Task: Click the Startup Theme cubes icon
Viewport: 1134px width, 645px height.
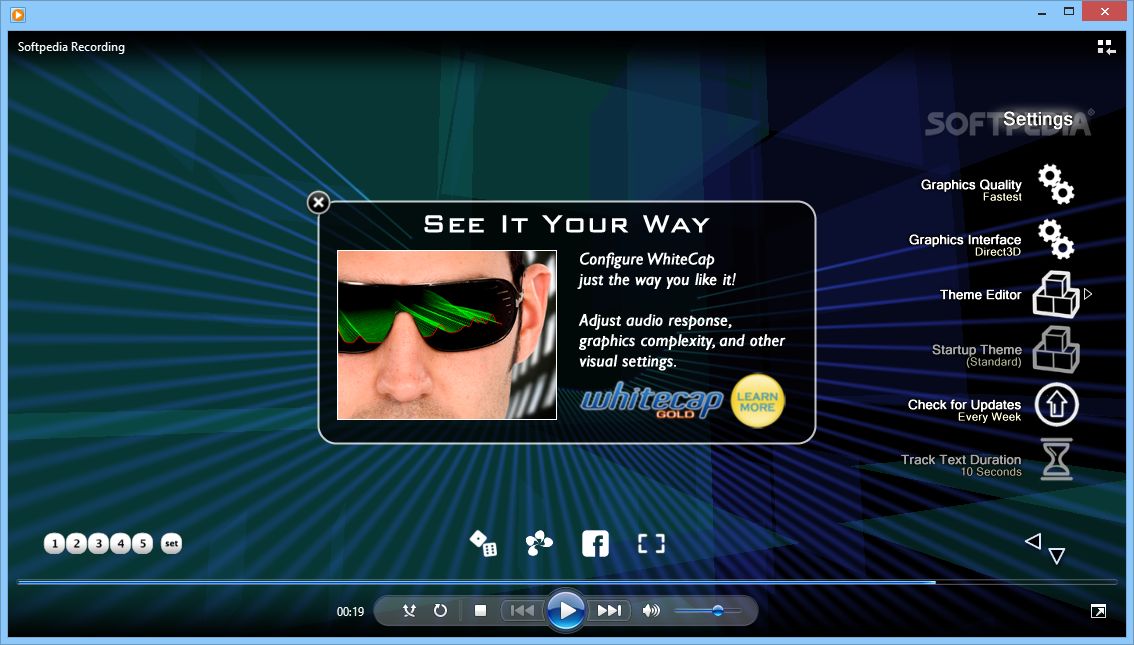Action: pos(1056,349)
